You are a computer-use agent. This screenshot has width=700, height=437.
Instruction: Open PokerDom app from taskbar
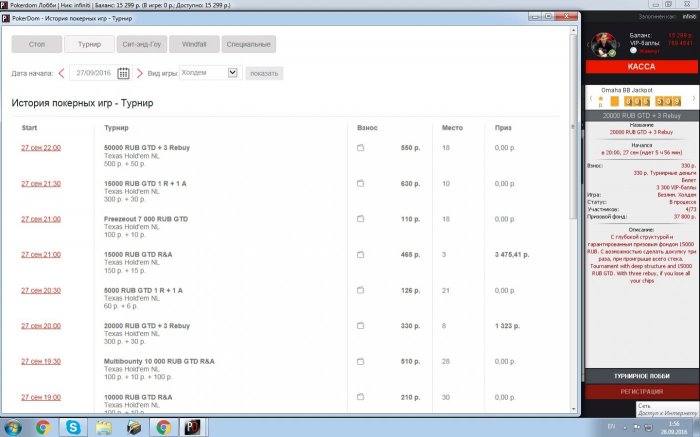point(192,428)
